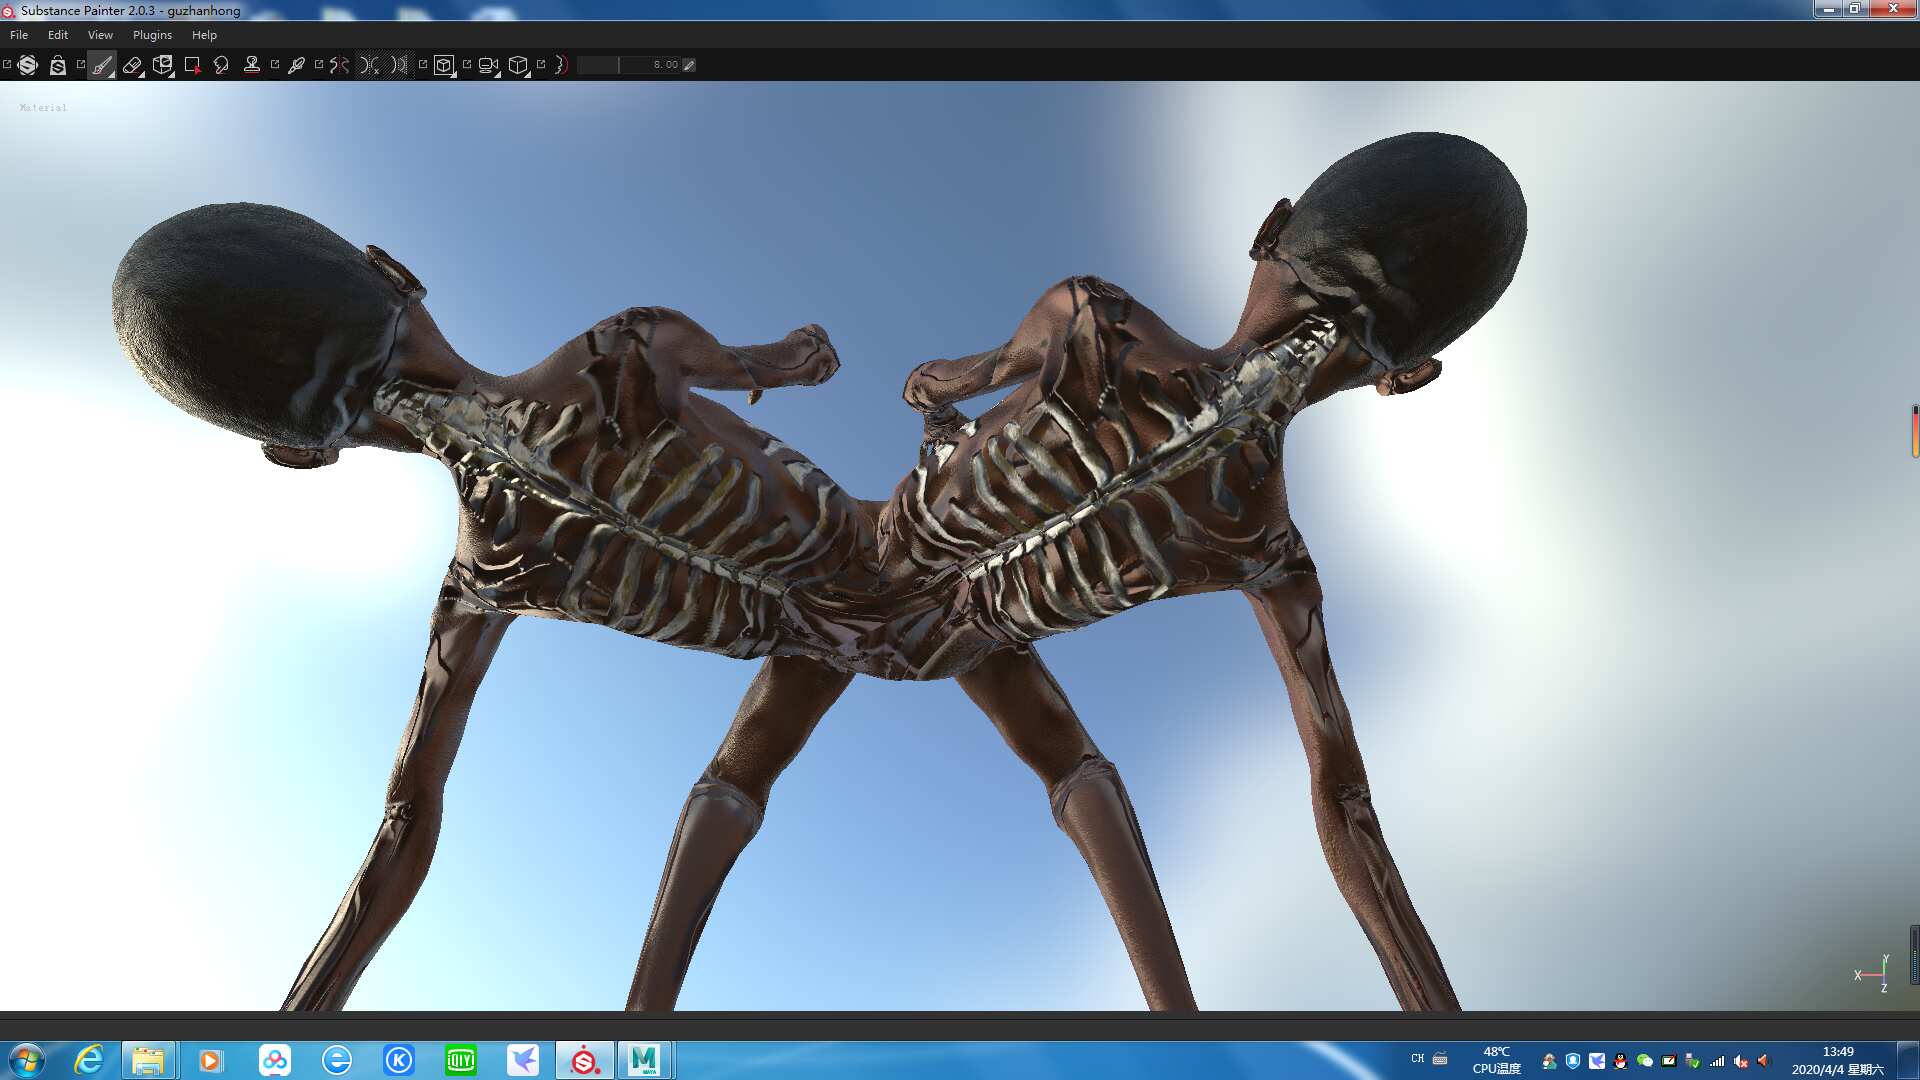Undock the symmetry toolbar pop-out icon

319,64
